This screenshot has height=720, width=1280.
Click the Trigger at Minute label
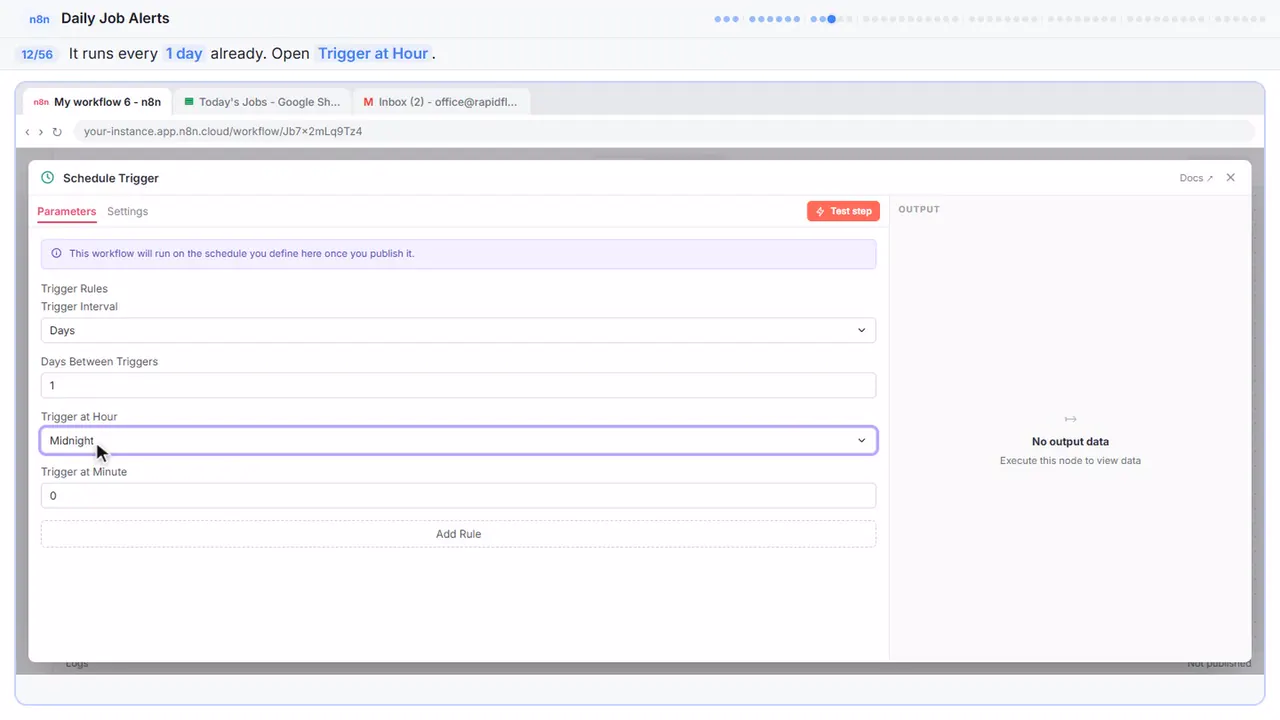[x=84, y=472]
